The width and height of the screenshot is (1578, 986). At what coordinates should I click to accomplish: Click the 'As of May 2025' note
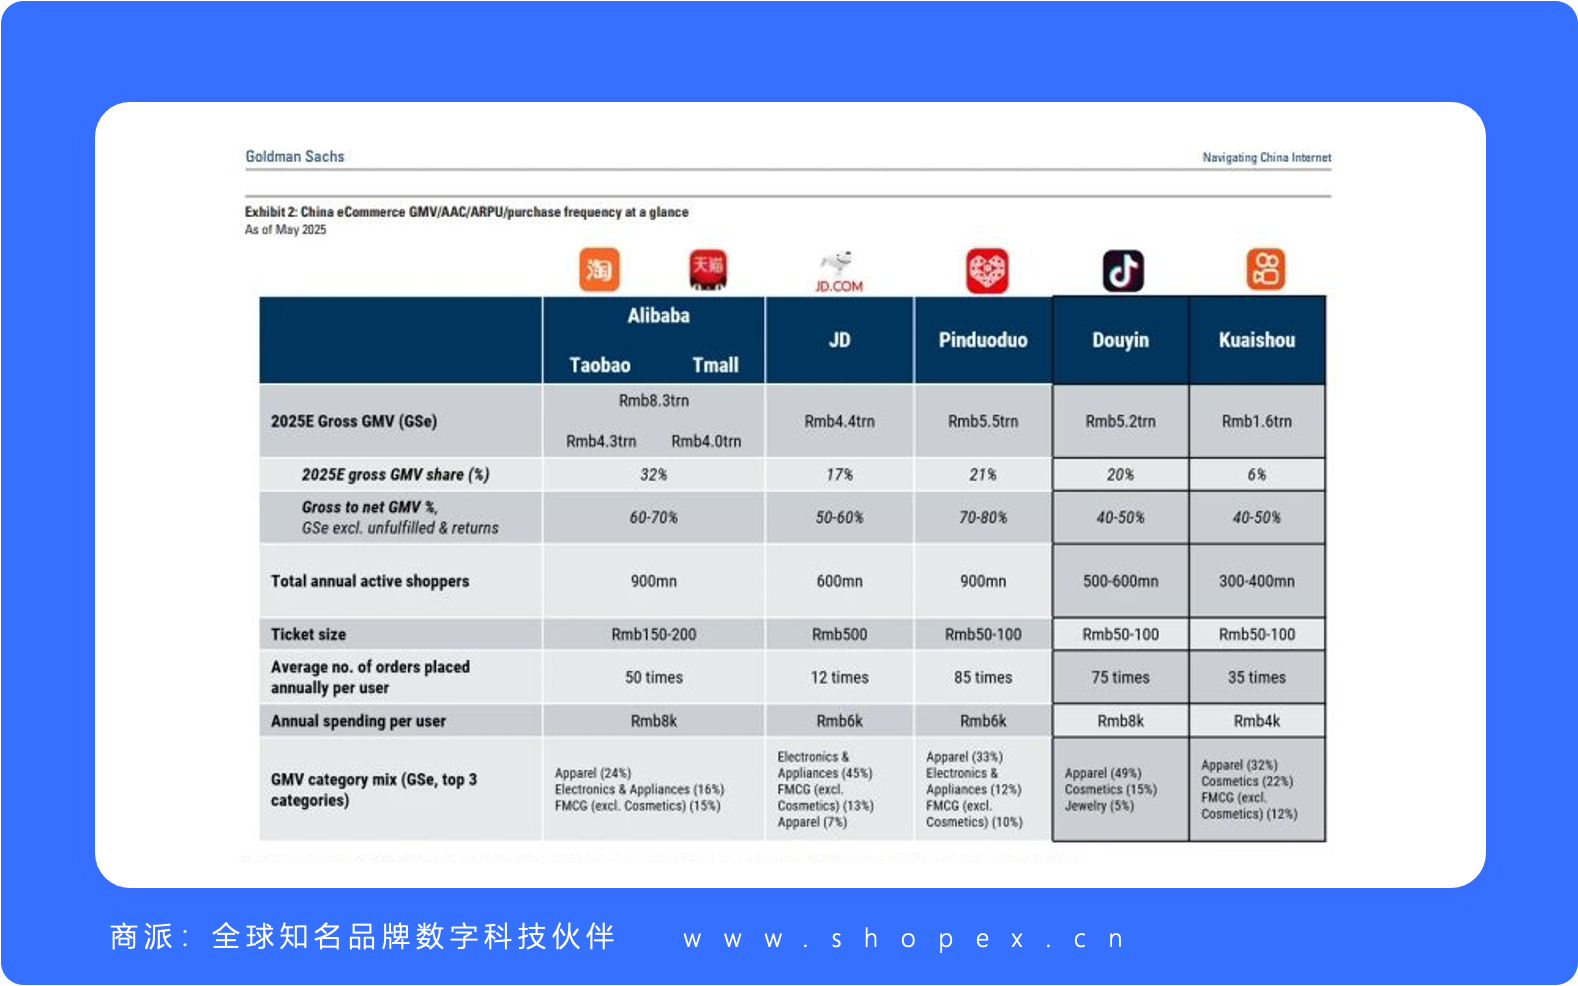(x=286, y=229)
